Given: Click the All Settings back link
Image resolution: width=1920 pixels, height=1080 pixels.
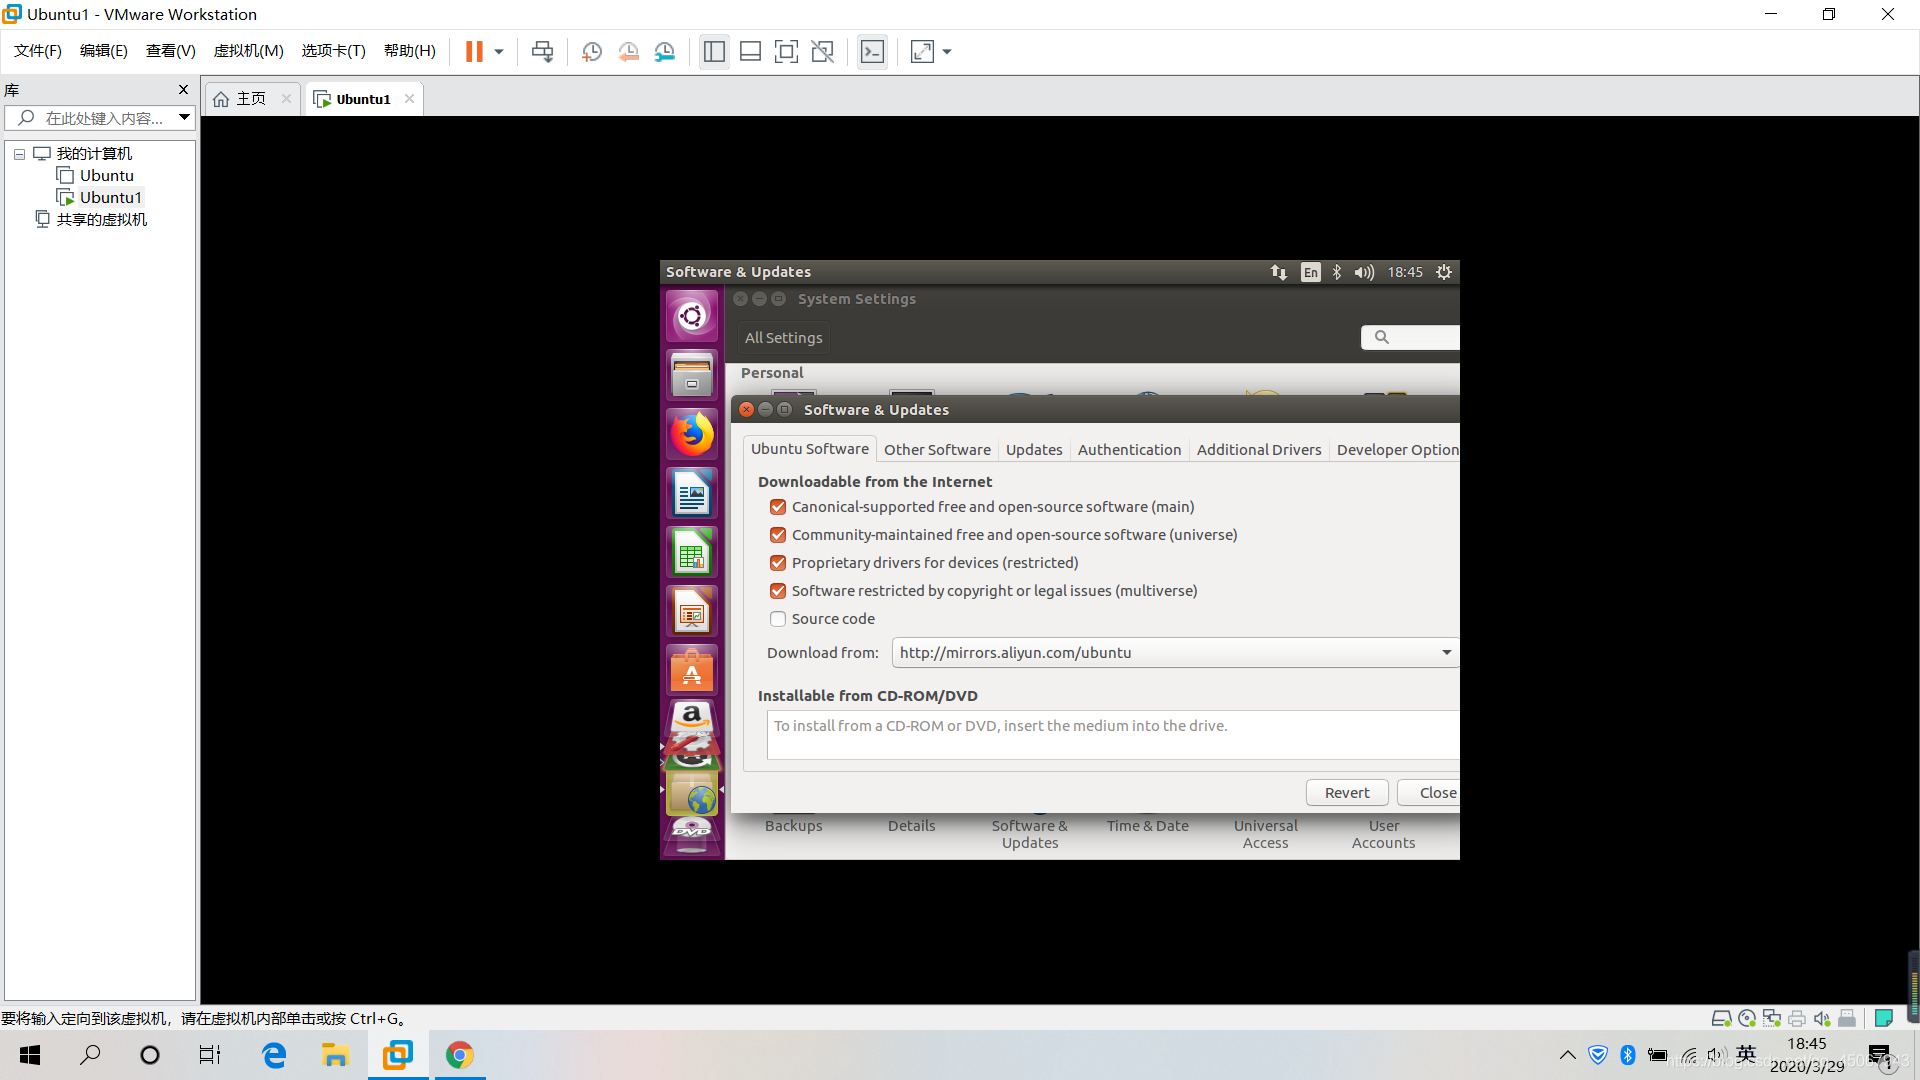Looking at the screenshot, I should click(x=782, y=336).
